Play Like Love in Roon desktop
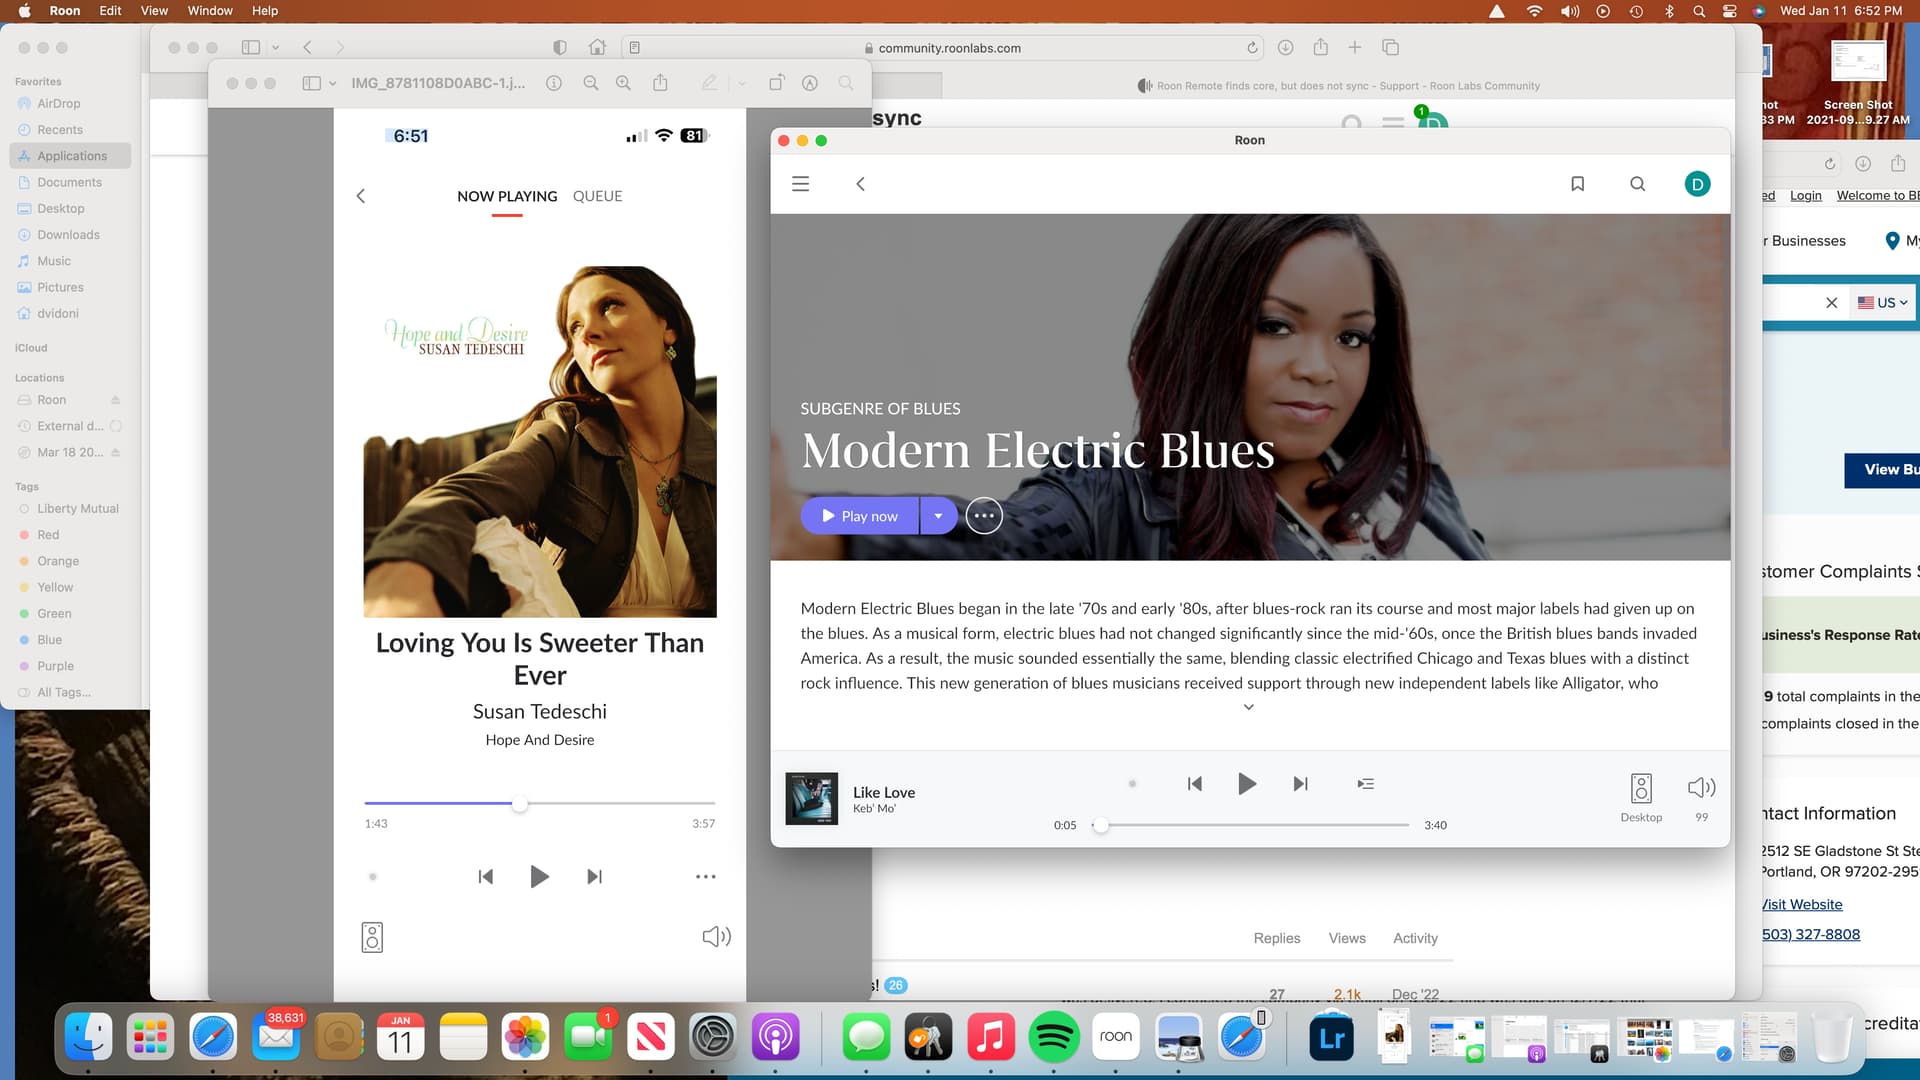The height and width of the screenshot is (1080, 1920). click(1246, 784)
